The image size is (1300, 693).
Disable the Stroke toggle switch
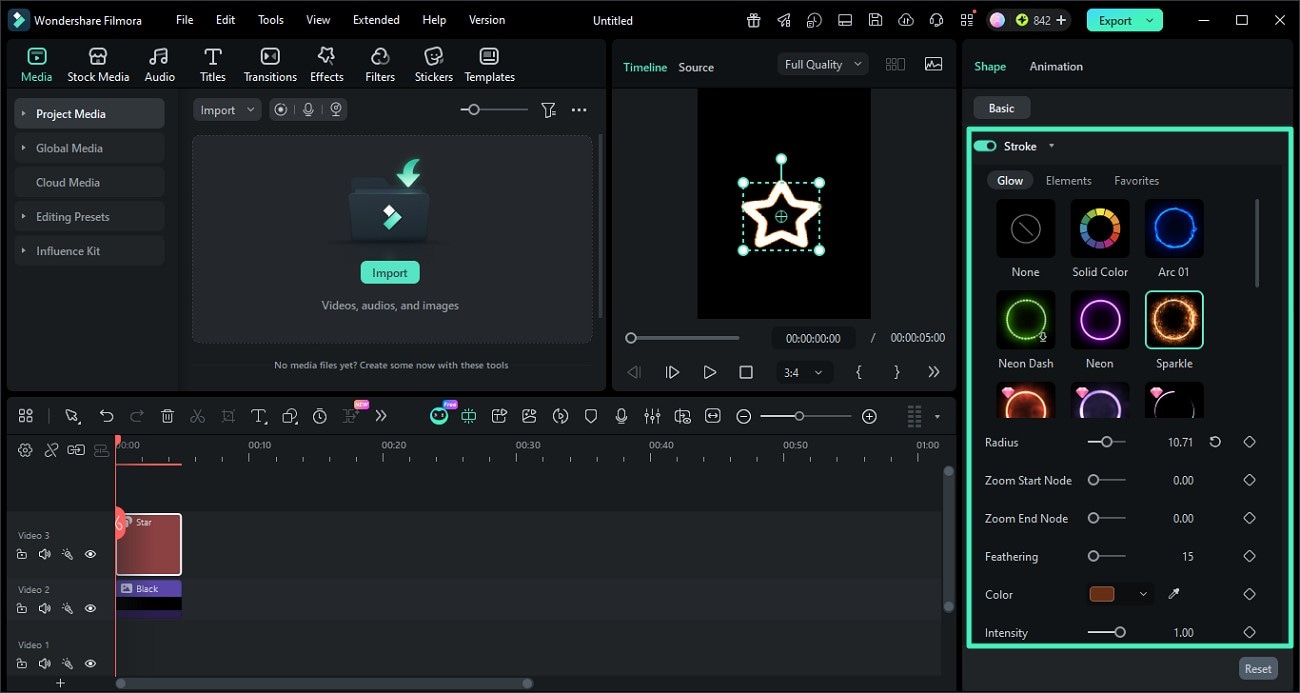point(985,146)
